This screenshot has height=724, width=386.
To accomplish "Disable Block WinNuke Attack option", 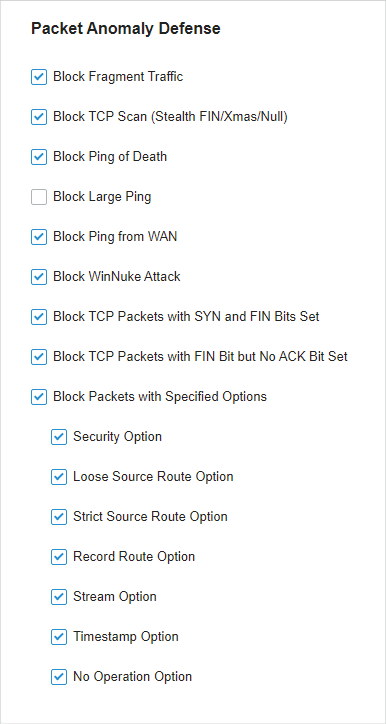I will (x=39, y=277).
